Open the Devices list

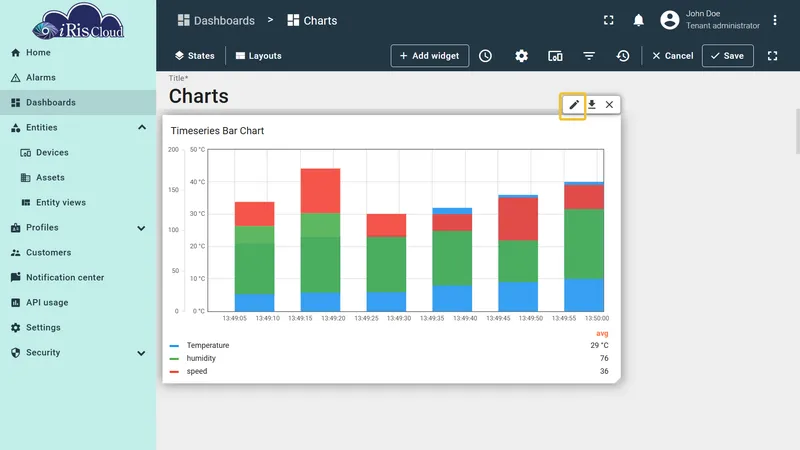78,153
